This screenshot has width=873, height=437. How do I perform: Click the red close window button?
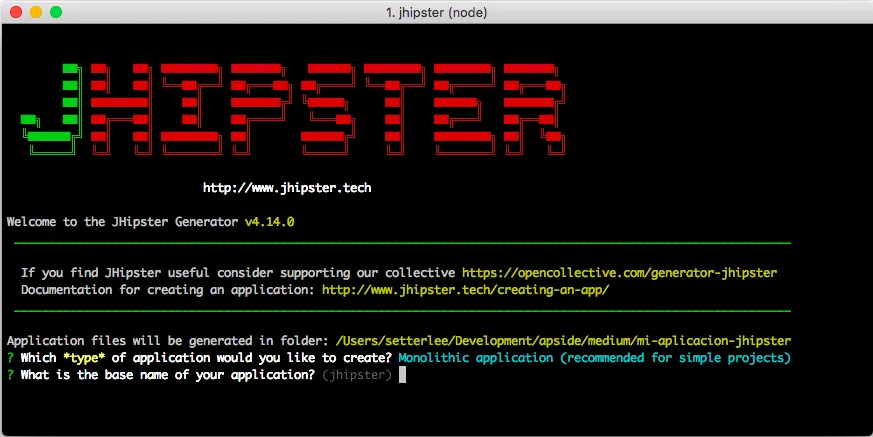pyautogui.click(x=16, y=12)
